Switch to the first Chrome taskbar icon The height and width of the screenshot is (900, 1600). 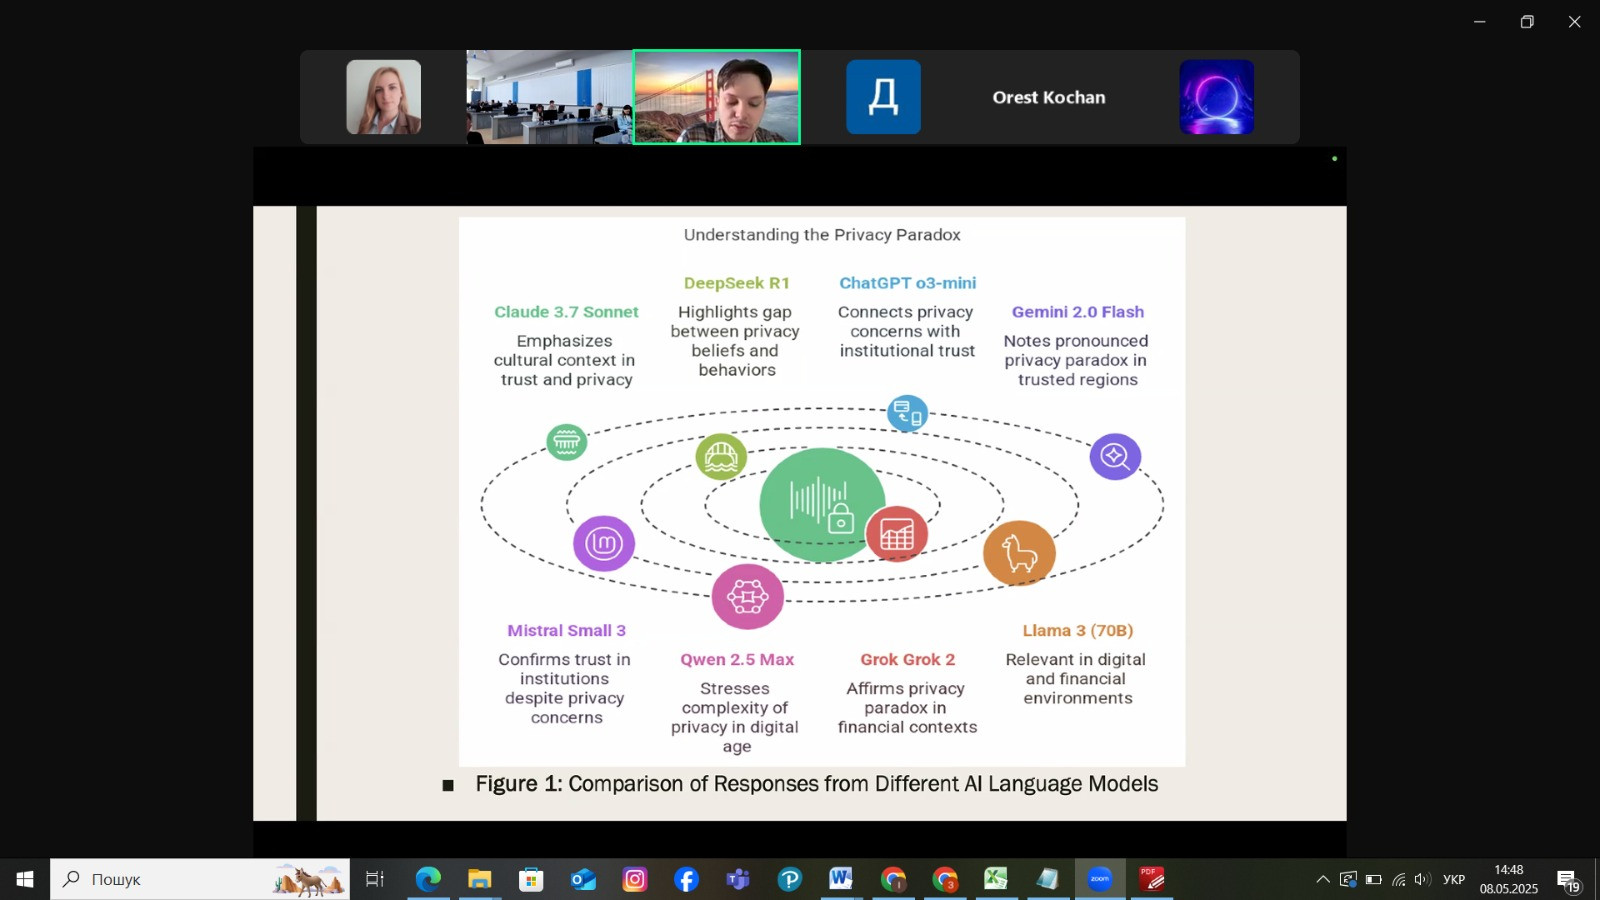pyautogui.click(x=893, y=879)
